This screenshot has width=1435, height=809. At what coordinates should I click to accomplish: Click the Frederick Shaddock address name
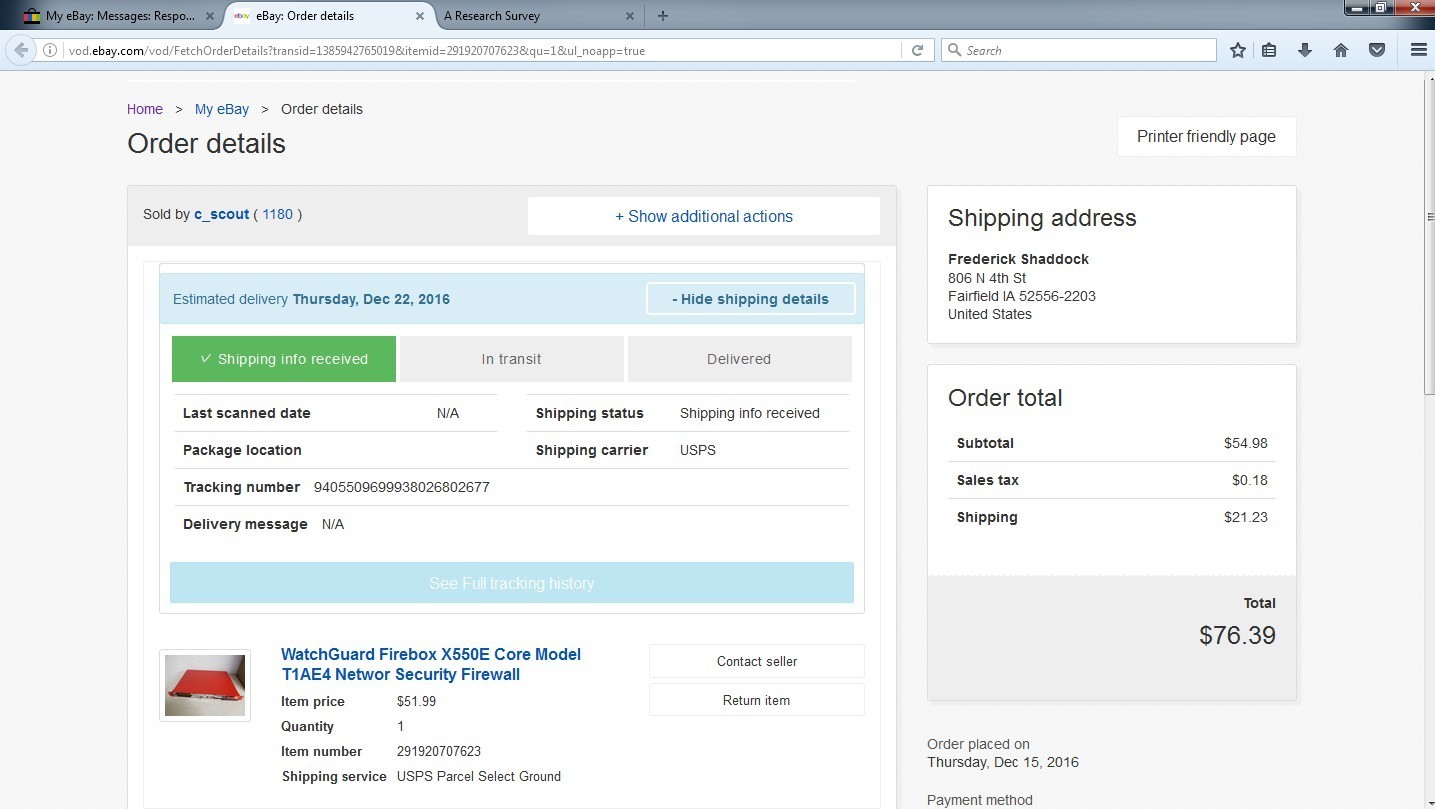click(x=1018, y=259)
